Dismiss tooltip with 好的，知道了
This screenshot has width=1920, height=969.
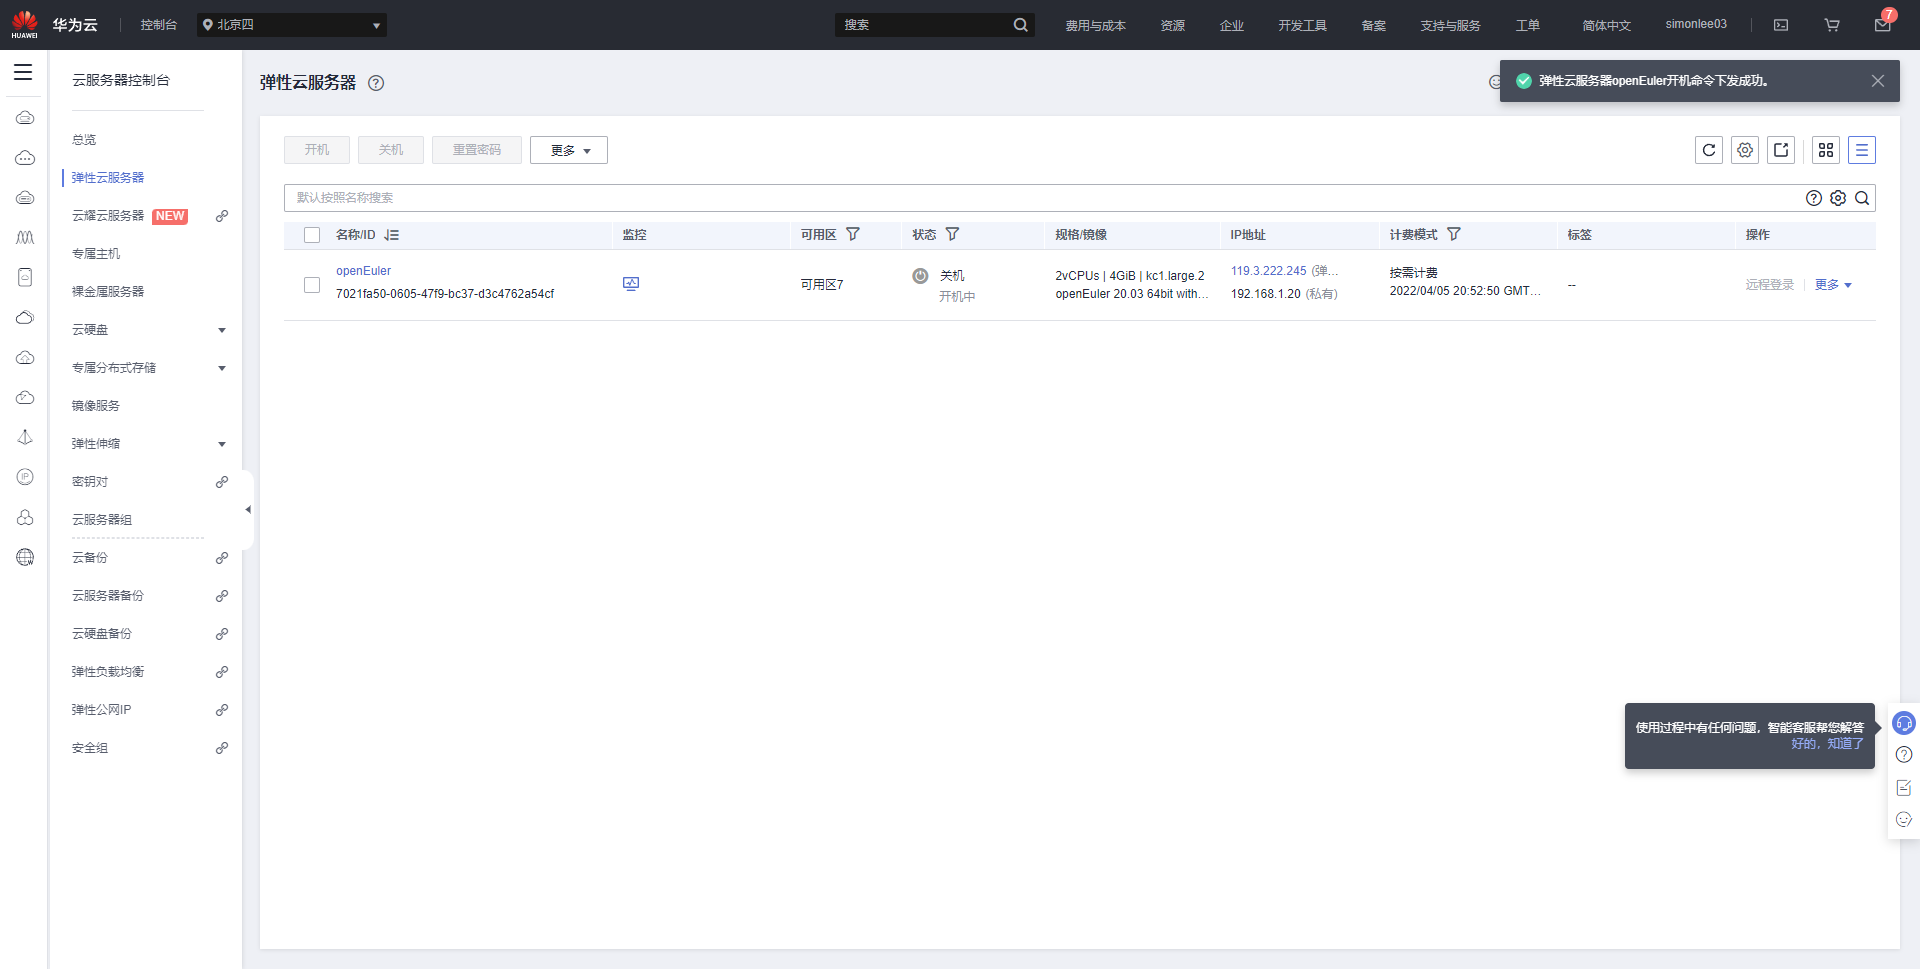coord(1828,744)
